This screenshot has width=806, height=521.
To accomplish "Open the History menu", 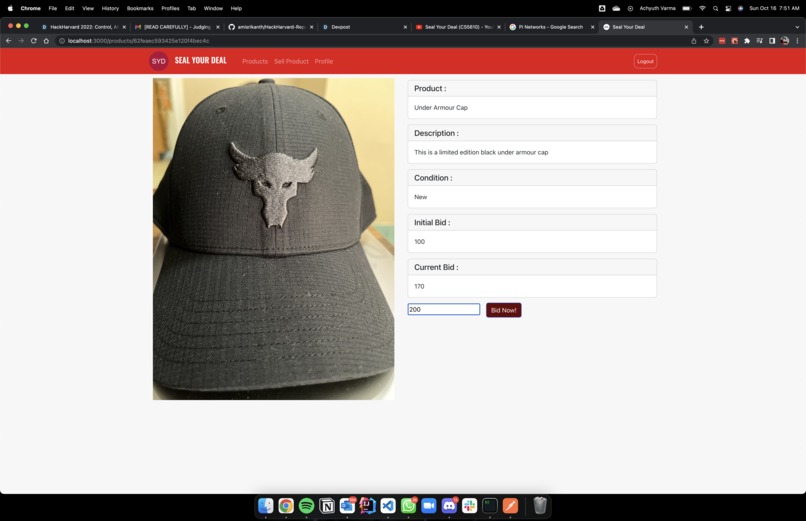I will (110, 8).
